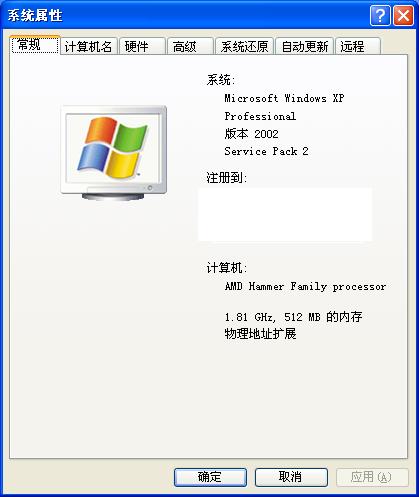Click the blank 注册到 information area
Viewport: 419px width, 497px height.
pyautogui.click(x=285, y=214)
